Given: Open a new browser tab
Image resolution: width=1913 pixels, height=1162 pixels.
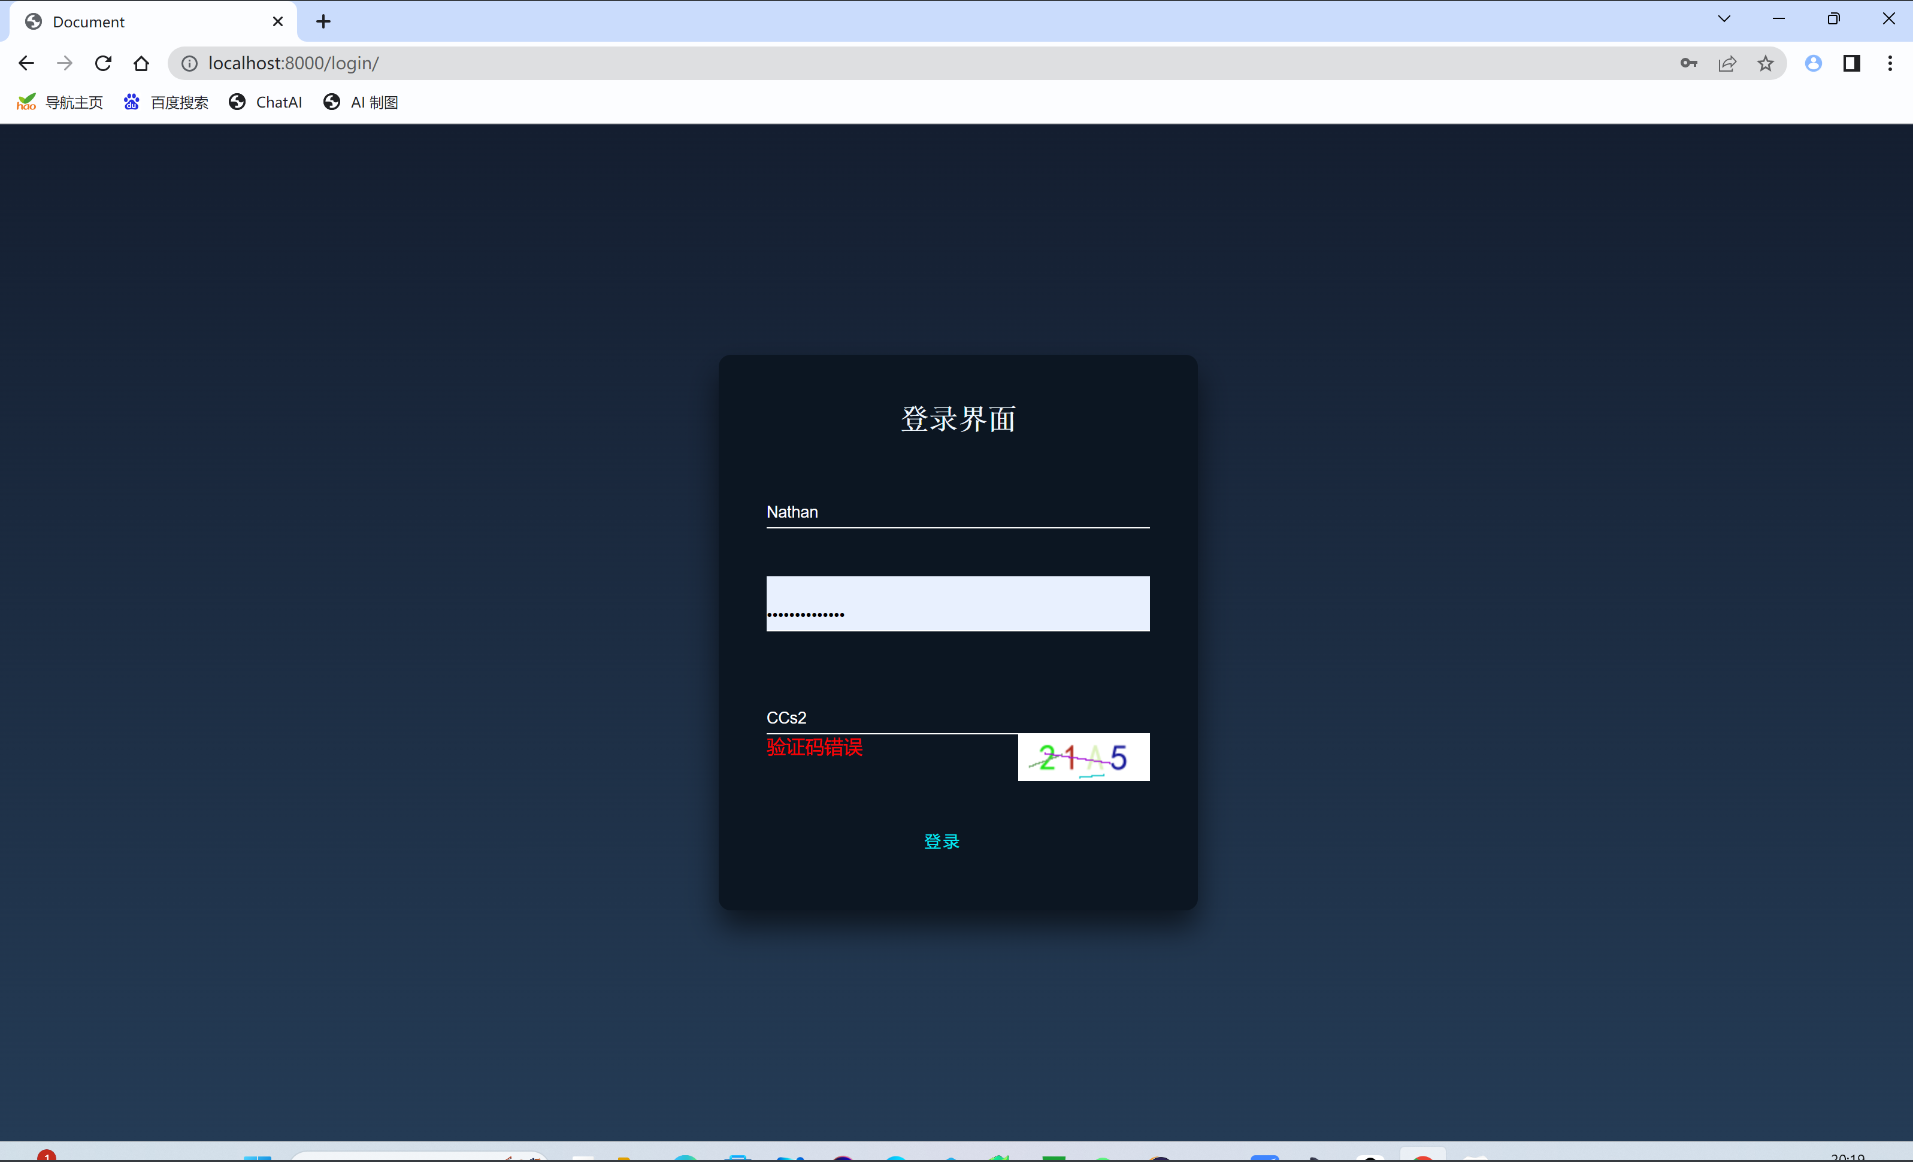Looking at the screenshot, I should coord(323,21).
